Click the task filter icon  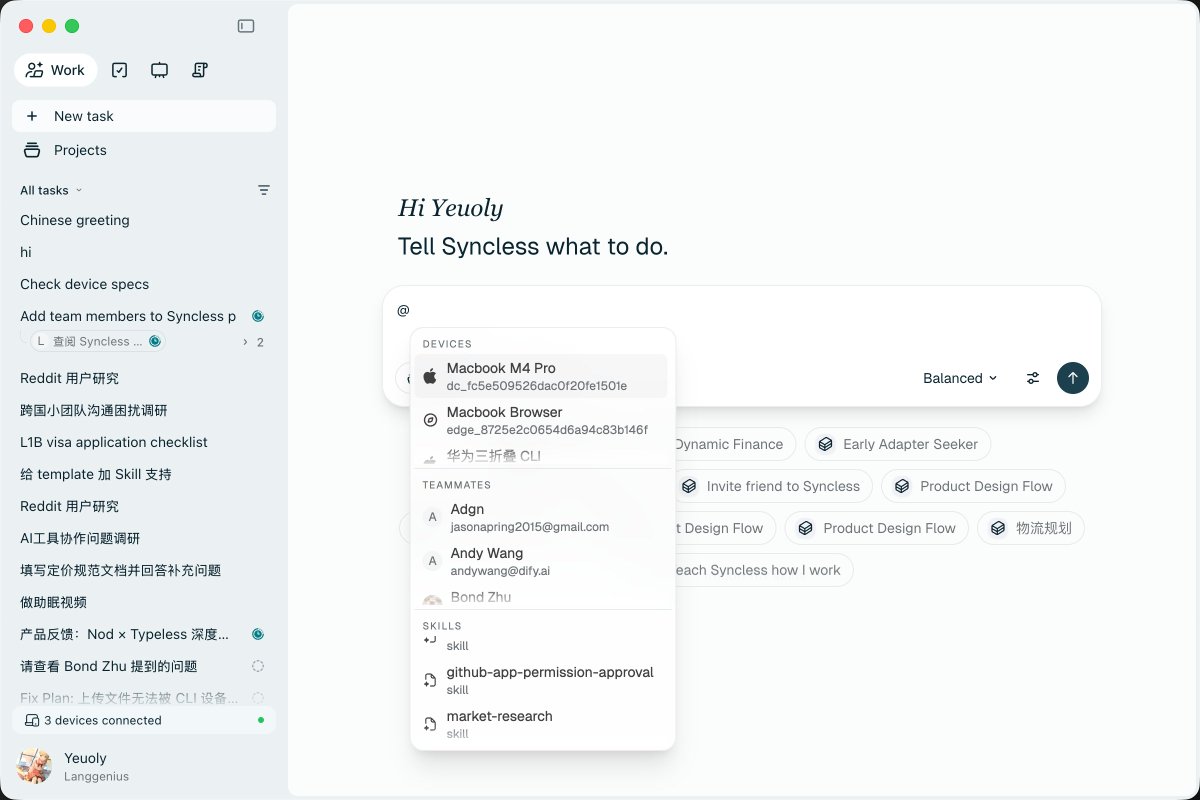[x=264, y=190]
